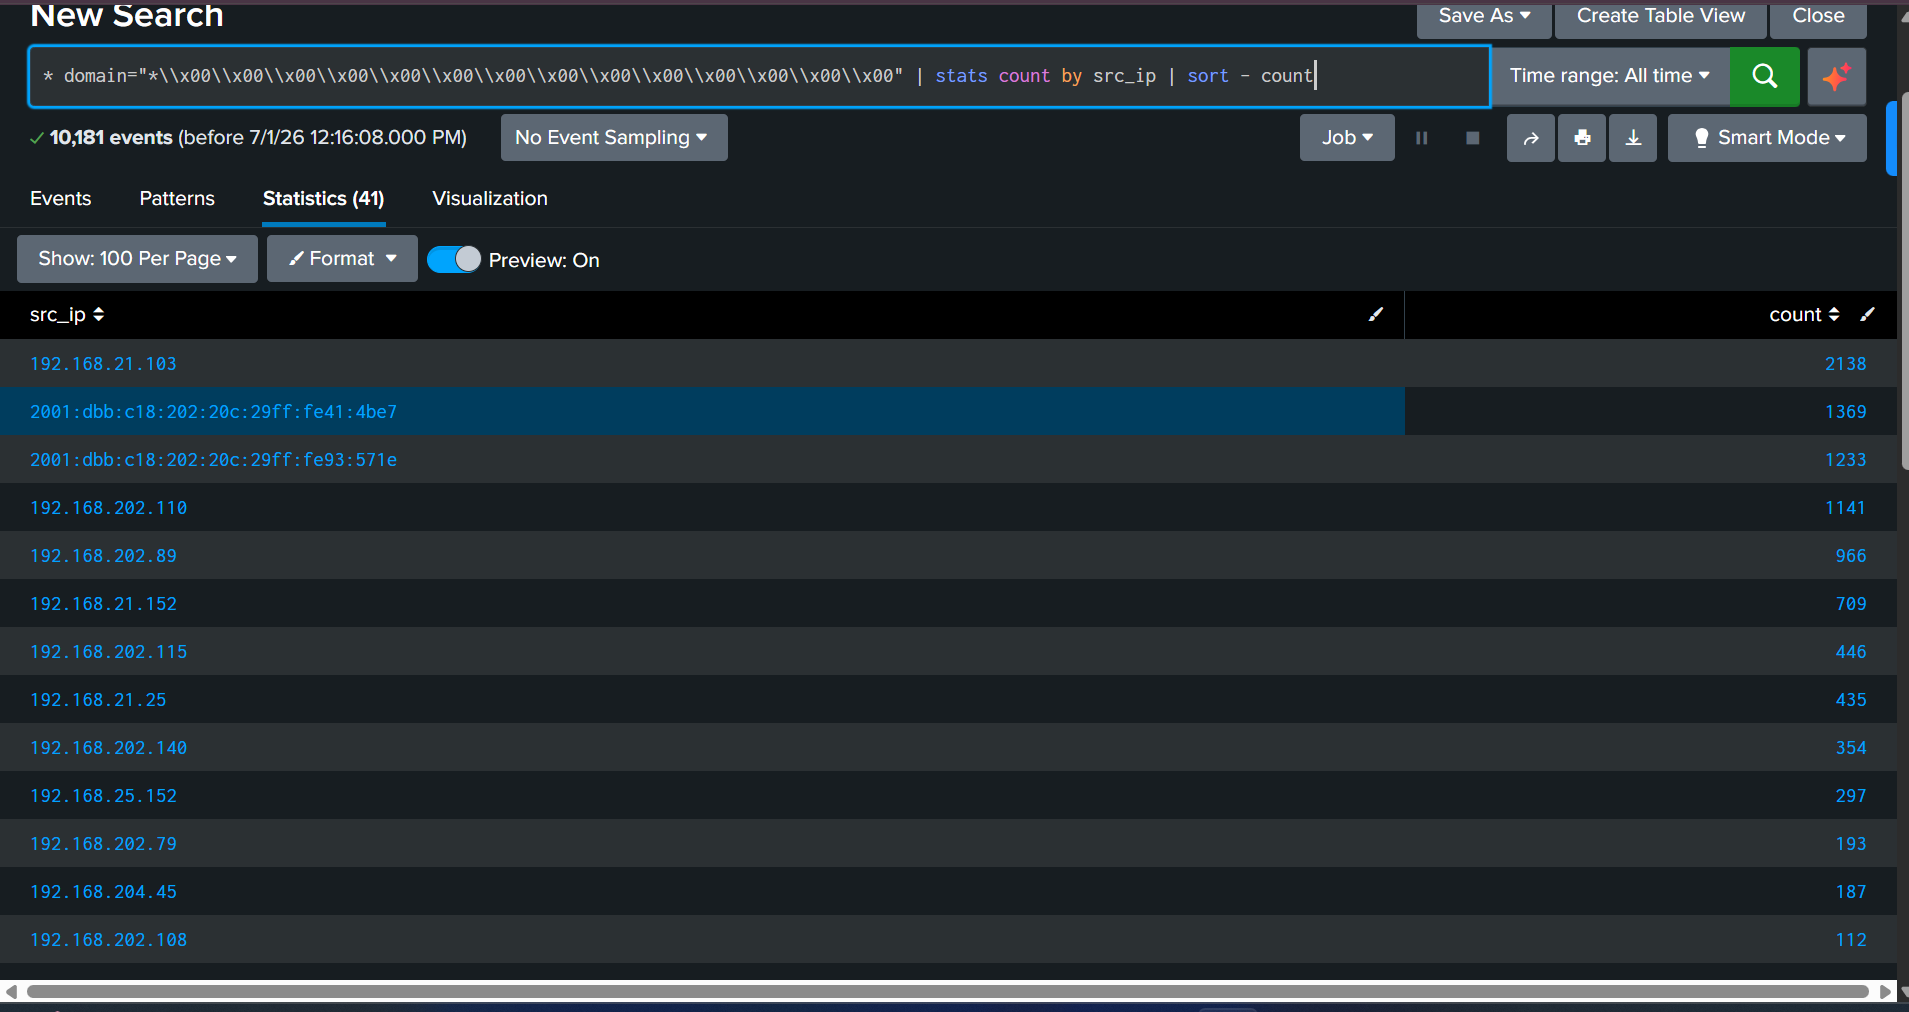Sort table by src_ip column header
Viewport: 1909px width, 1012px height.
coord(67,315)
